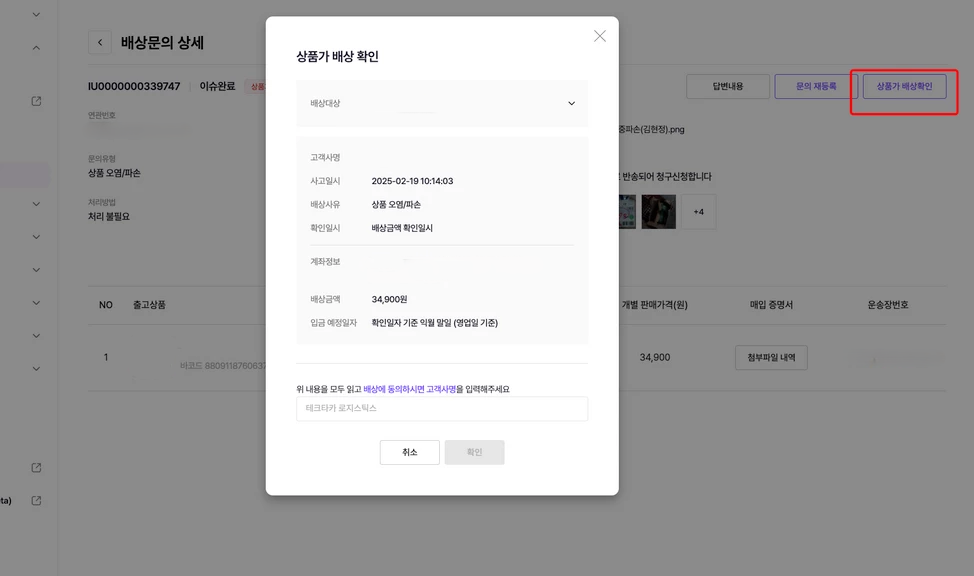Click the 취소 button in the dialog
974x576 pixels.
click(x=409, y=452)
